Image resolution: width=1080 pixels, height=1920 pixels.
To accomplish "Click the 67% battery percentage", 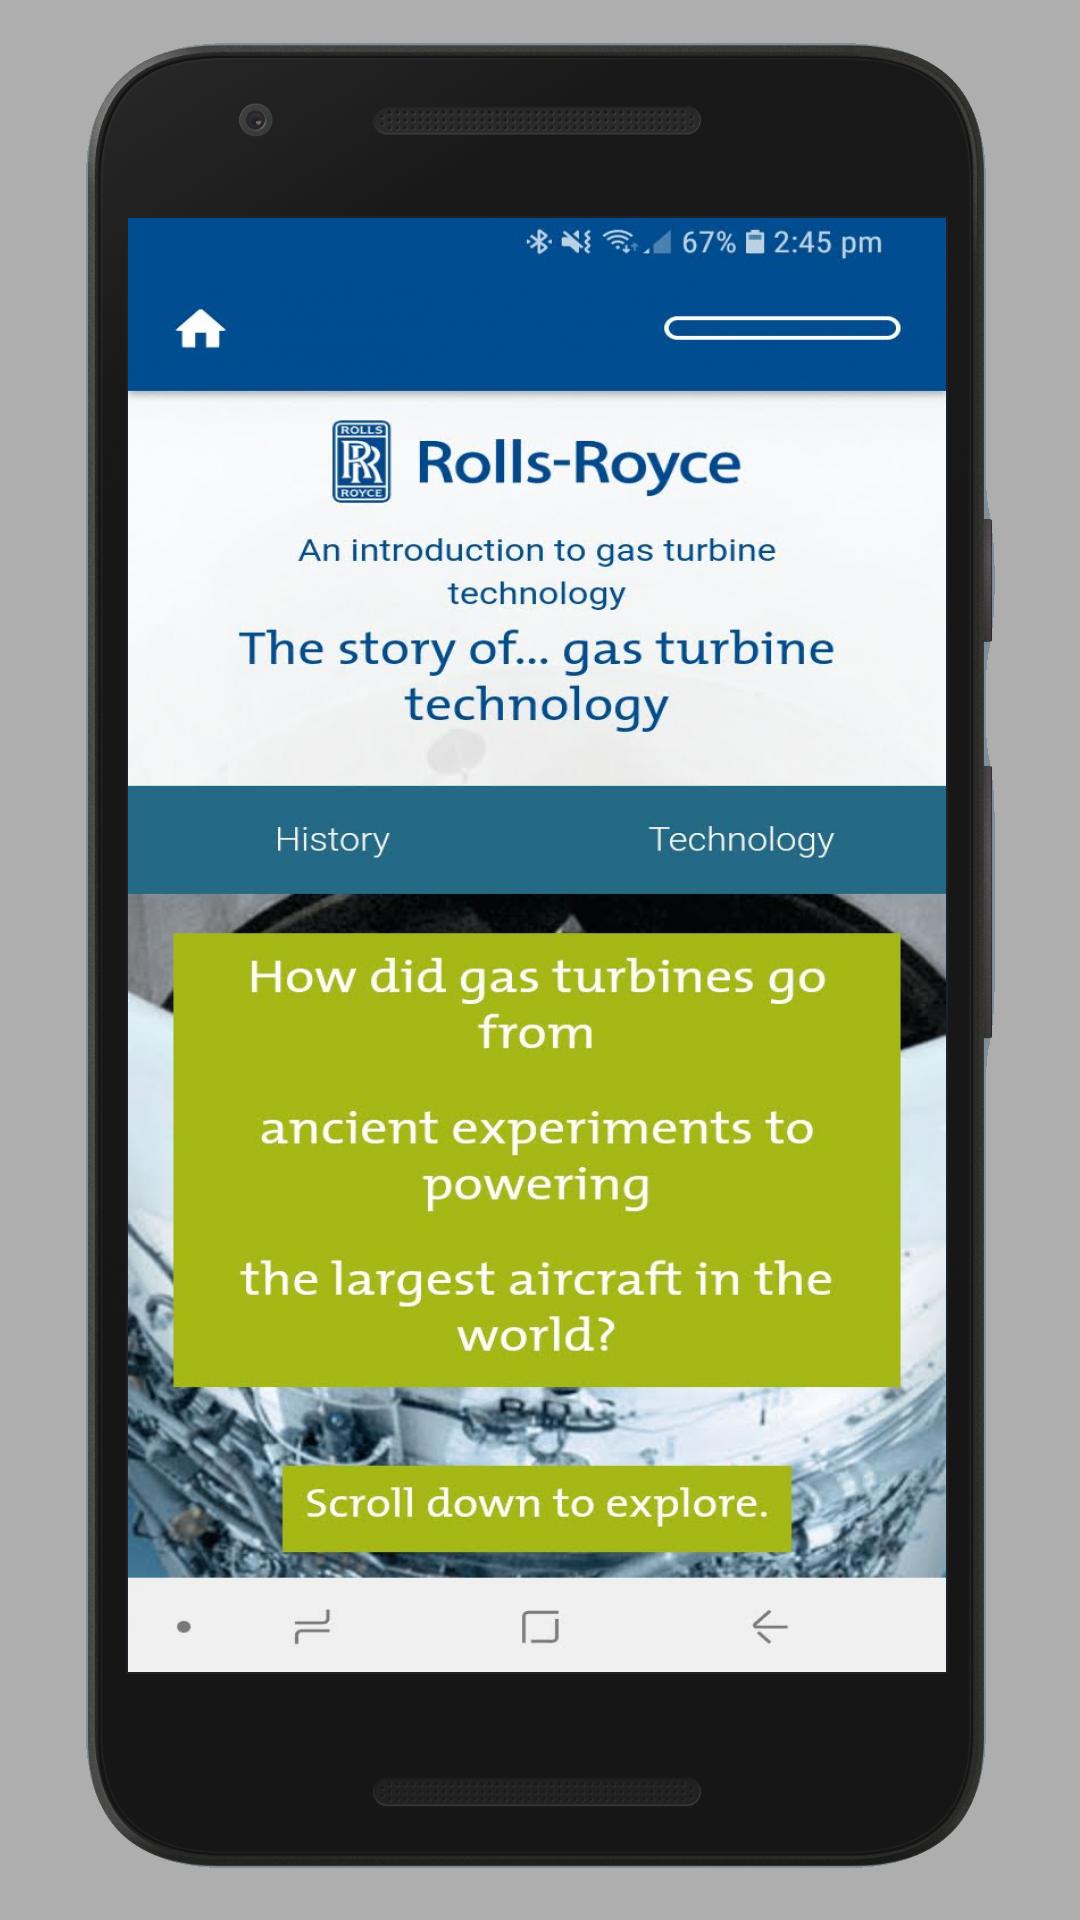I will (x=709, y=242).
